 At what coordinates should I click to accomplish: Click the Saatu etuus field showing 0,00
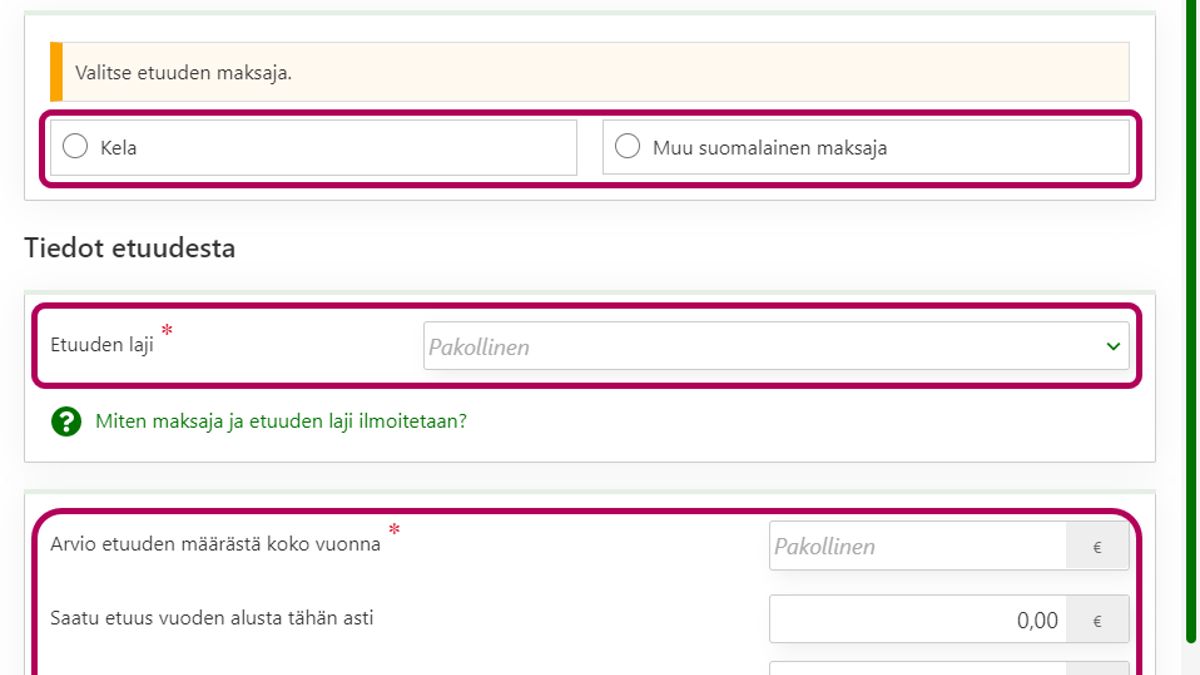coord(917,620)
